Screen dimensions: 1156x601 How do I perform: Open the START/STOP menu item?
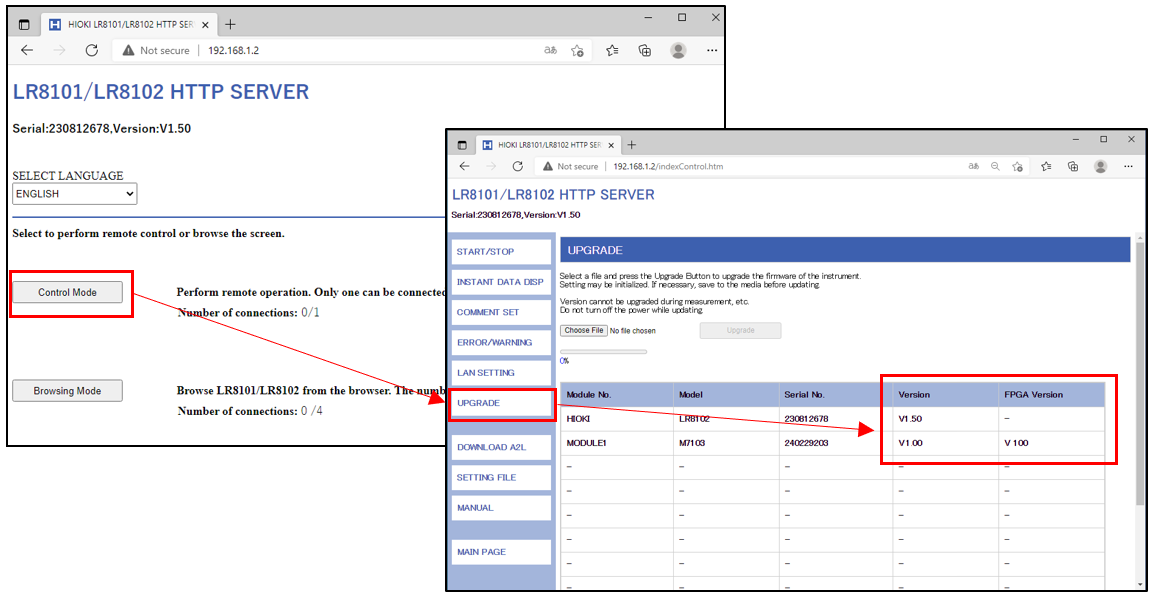point(501,251)
